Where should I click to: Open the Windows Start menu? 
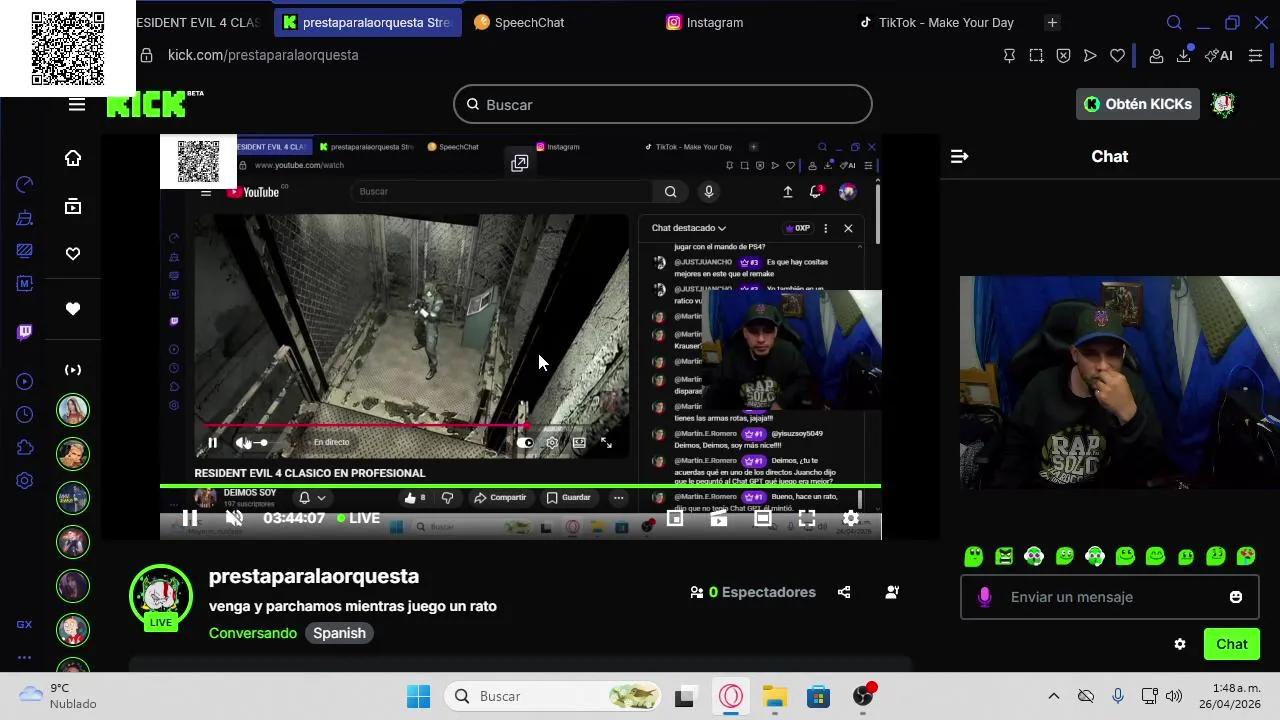419,696
